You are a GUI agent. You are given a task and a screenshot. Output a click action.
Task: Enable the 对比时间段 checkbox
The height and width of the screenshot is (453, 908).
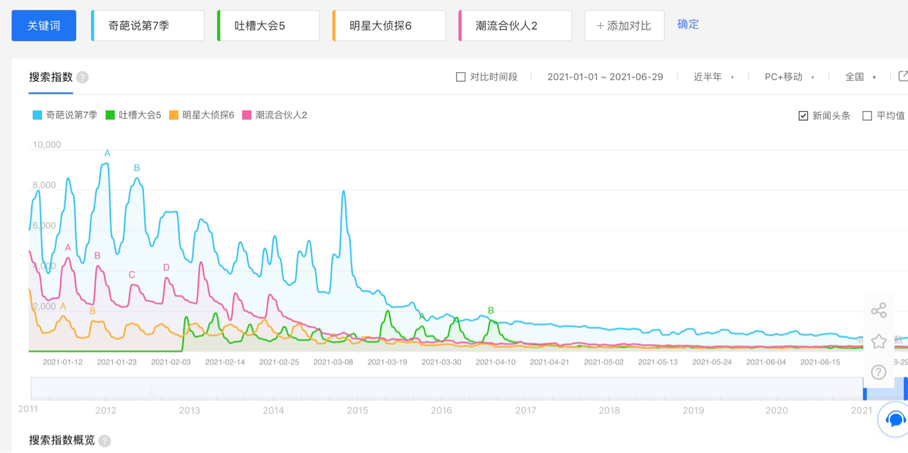pyautogui.click(x=461, y=77)
